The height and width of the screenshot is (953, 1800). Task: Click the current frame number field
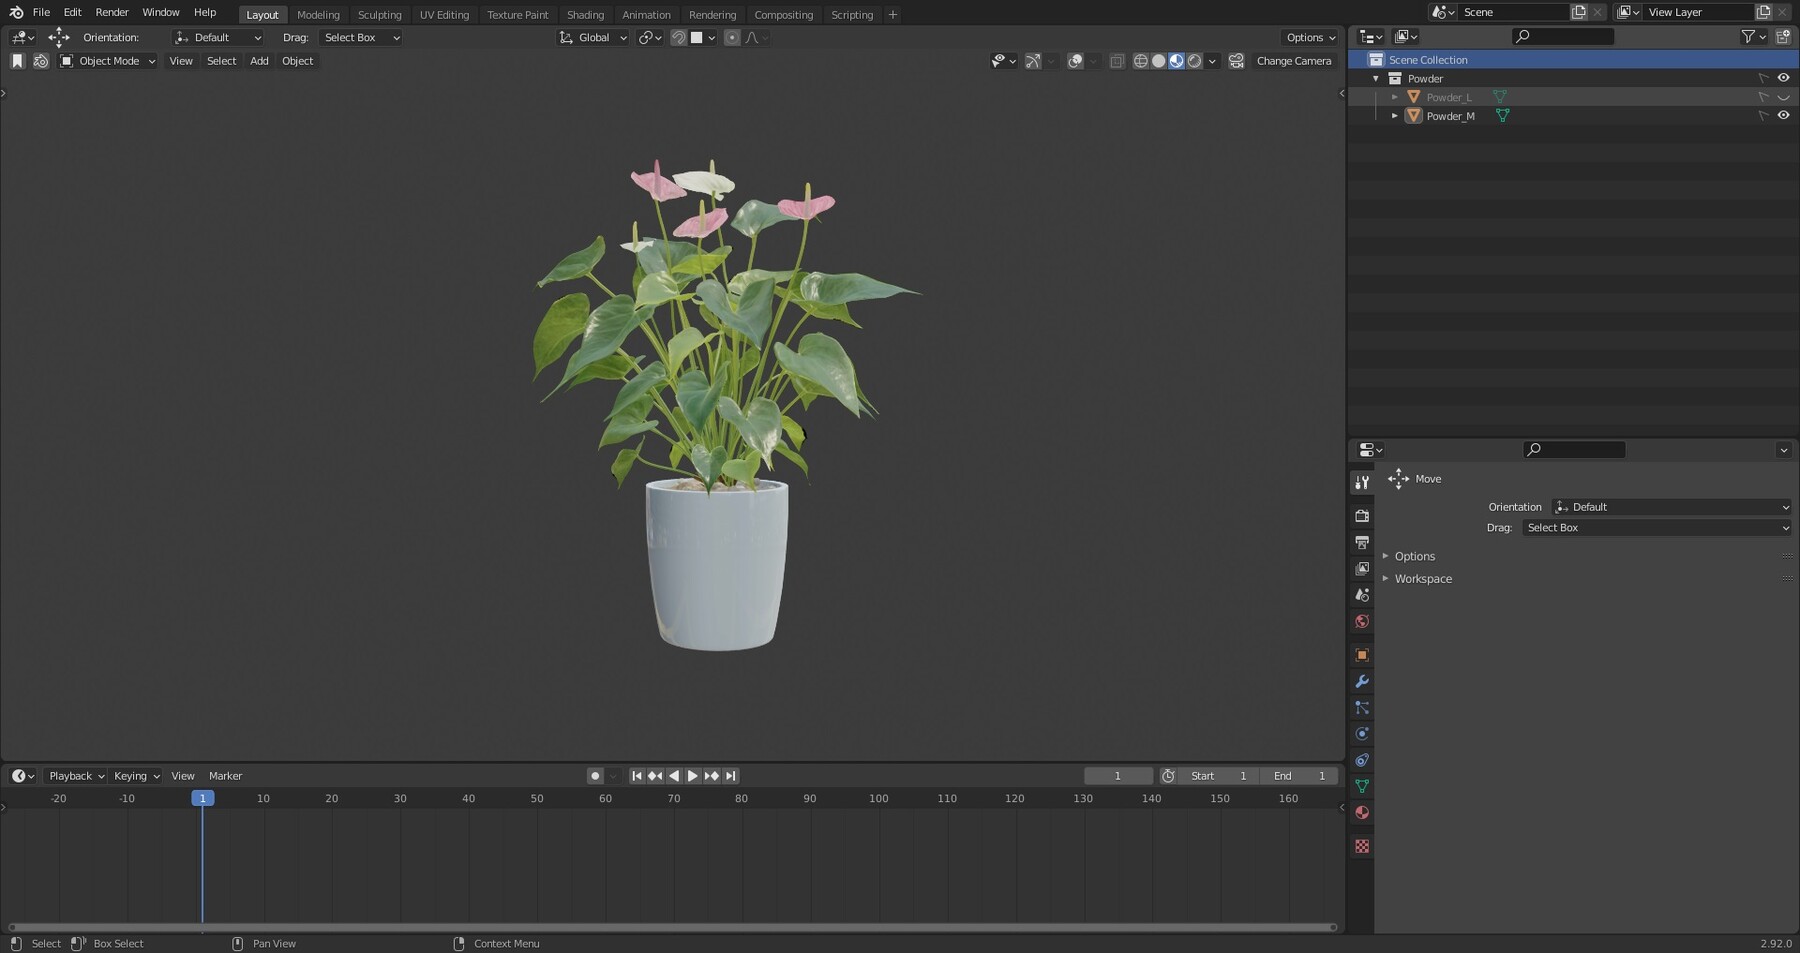(x=1117, y=775)
